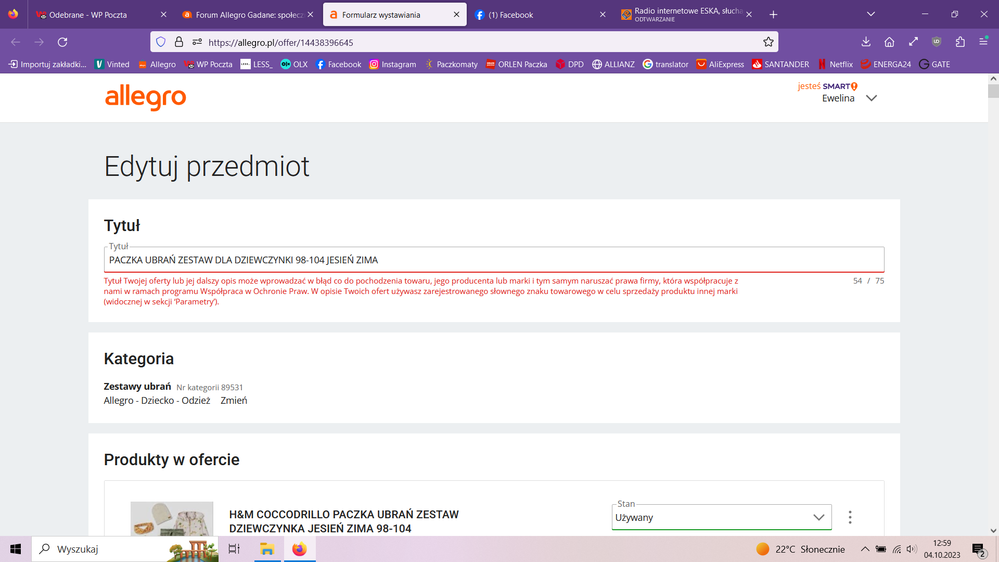
Task: Open the WP Poczta bookmark
Action: click(x=208, y=64)
